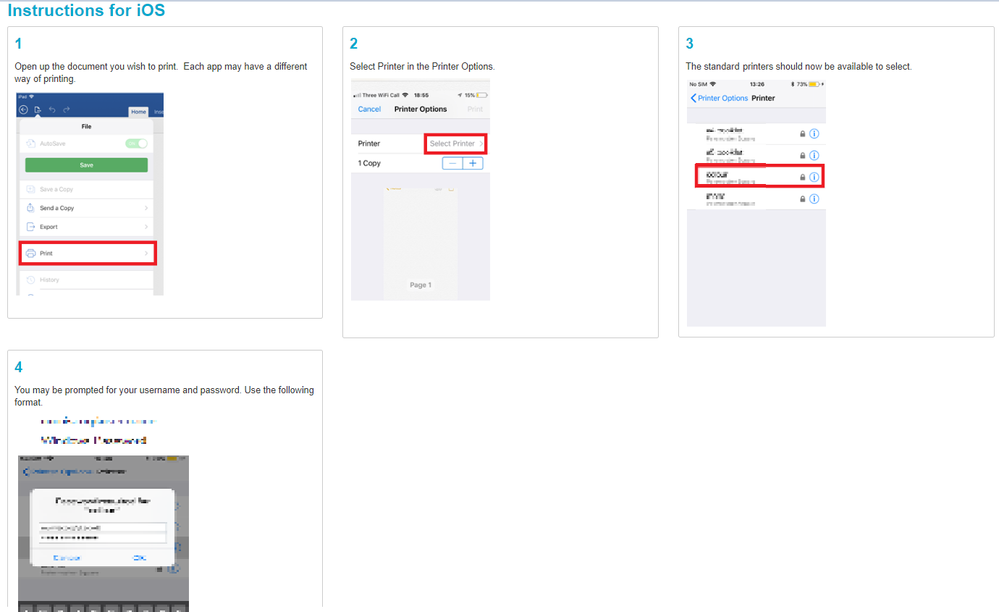Select the first printer in the list
The image size is (999, 612).
click(x=756, y=134)
